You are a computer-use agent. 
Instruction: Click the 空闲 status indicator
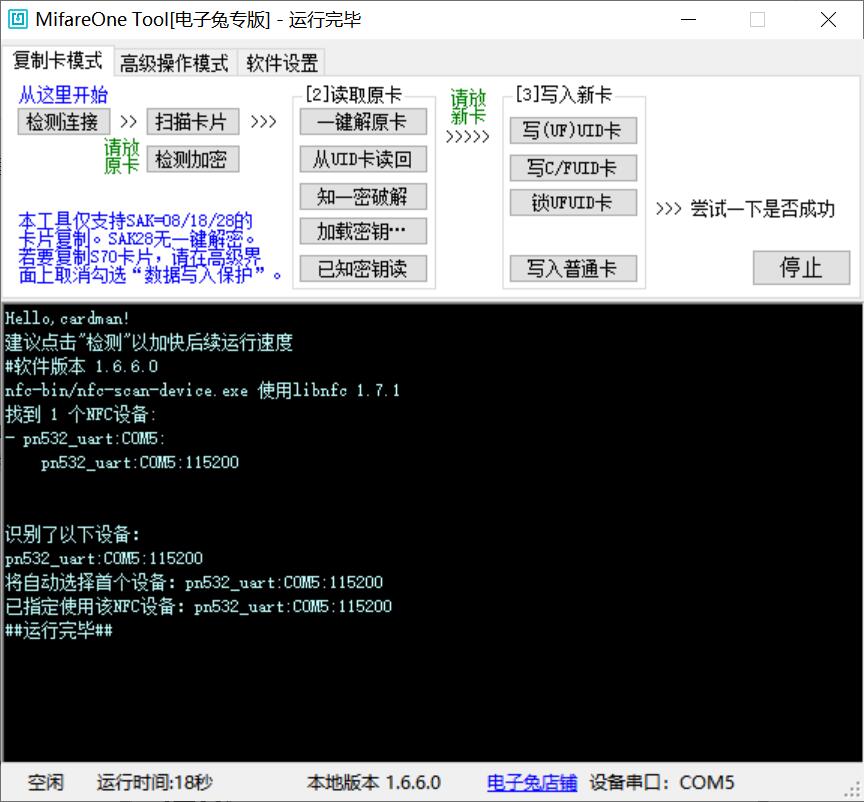(x=46, y=783)
